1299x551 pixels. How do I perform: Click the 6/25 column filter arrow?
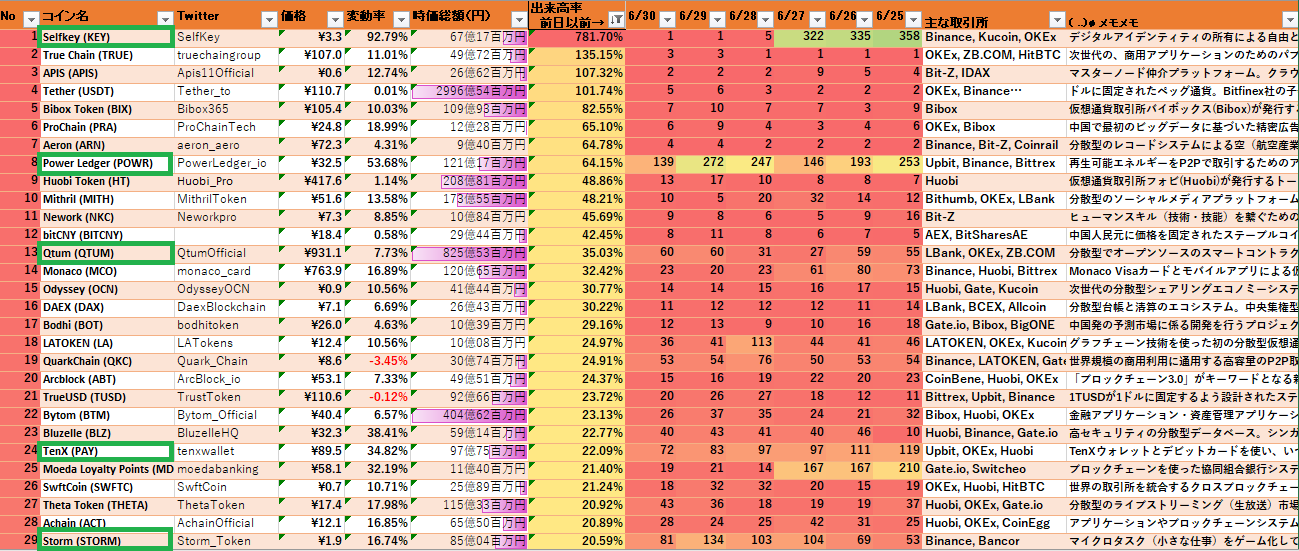click(x=913, y=20)
